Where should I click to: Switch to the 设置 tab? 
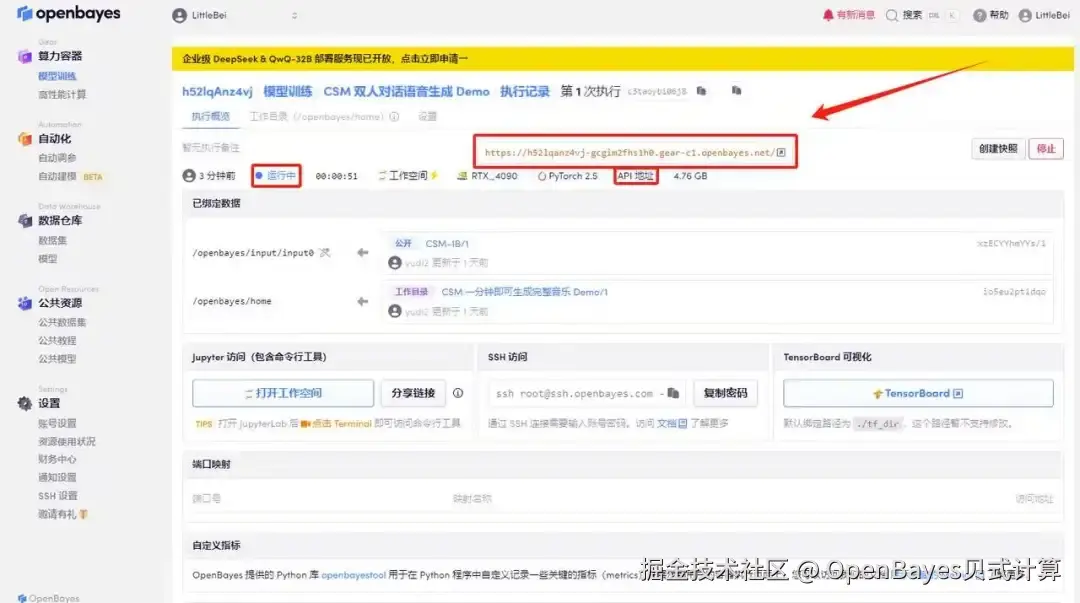[428, 116]
